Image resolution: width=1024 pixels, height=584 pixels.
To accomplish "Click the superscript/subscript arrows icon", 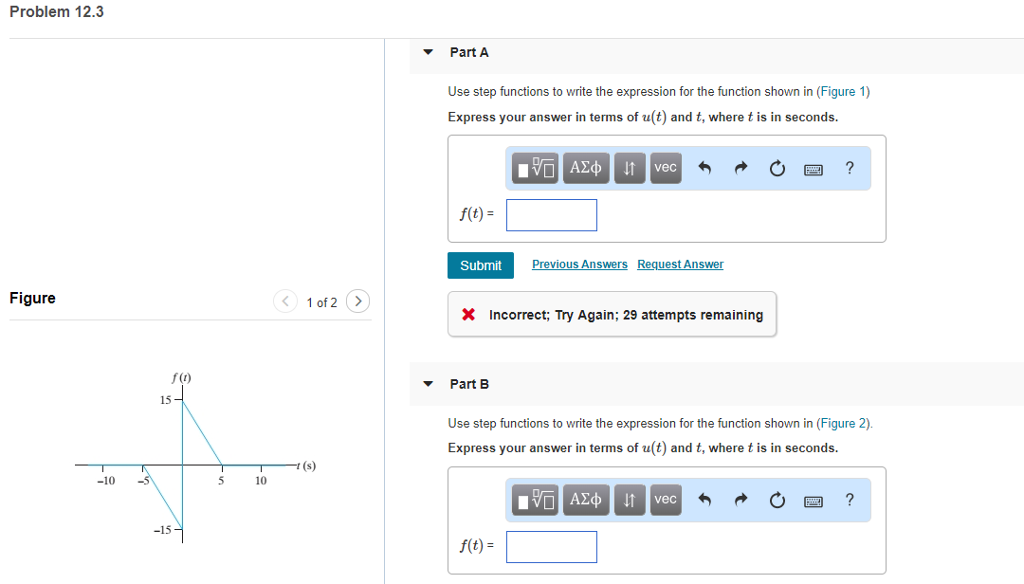I will [x=629, y=168].
